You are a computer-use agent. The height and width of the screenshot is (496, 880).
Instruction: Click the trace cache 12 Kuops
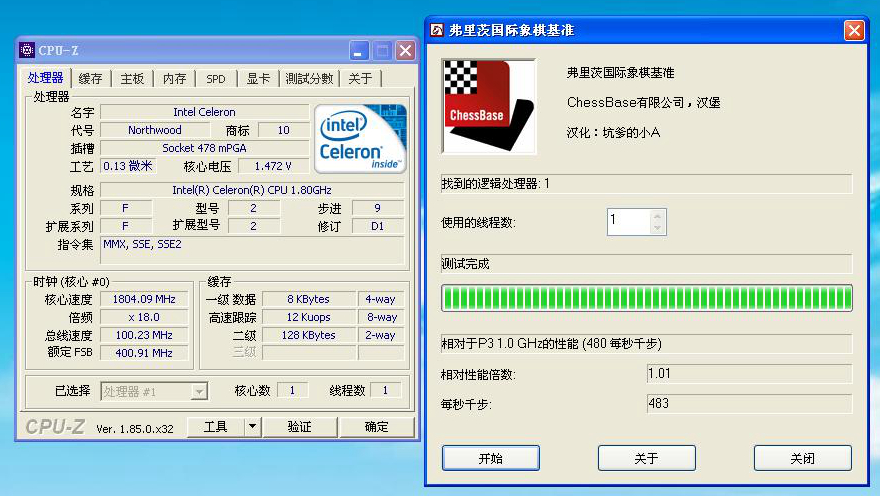[309, 317]
